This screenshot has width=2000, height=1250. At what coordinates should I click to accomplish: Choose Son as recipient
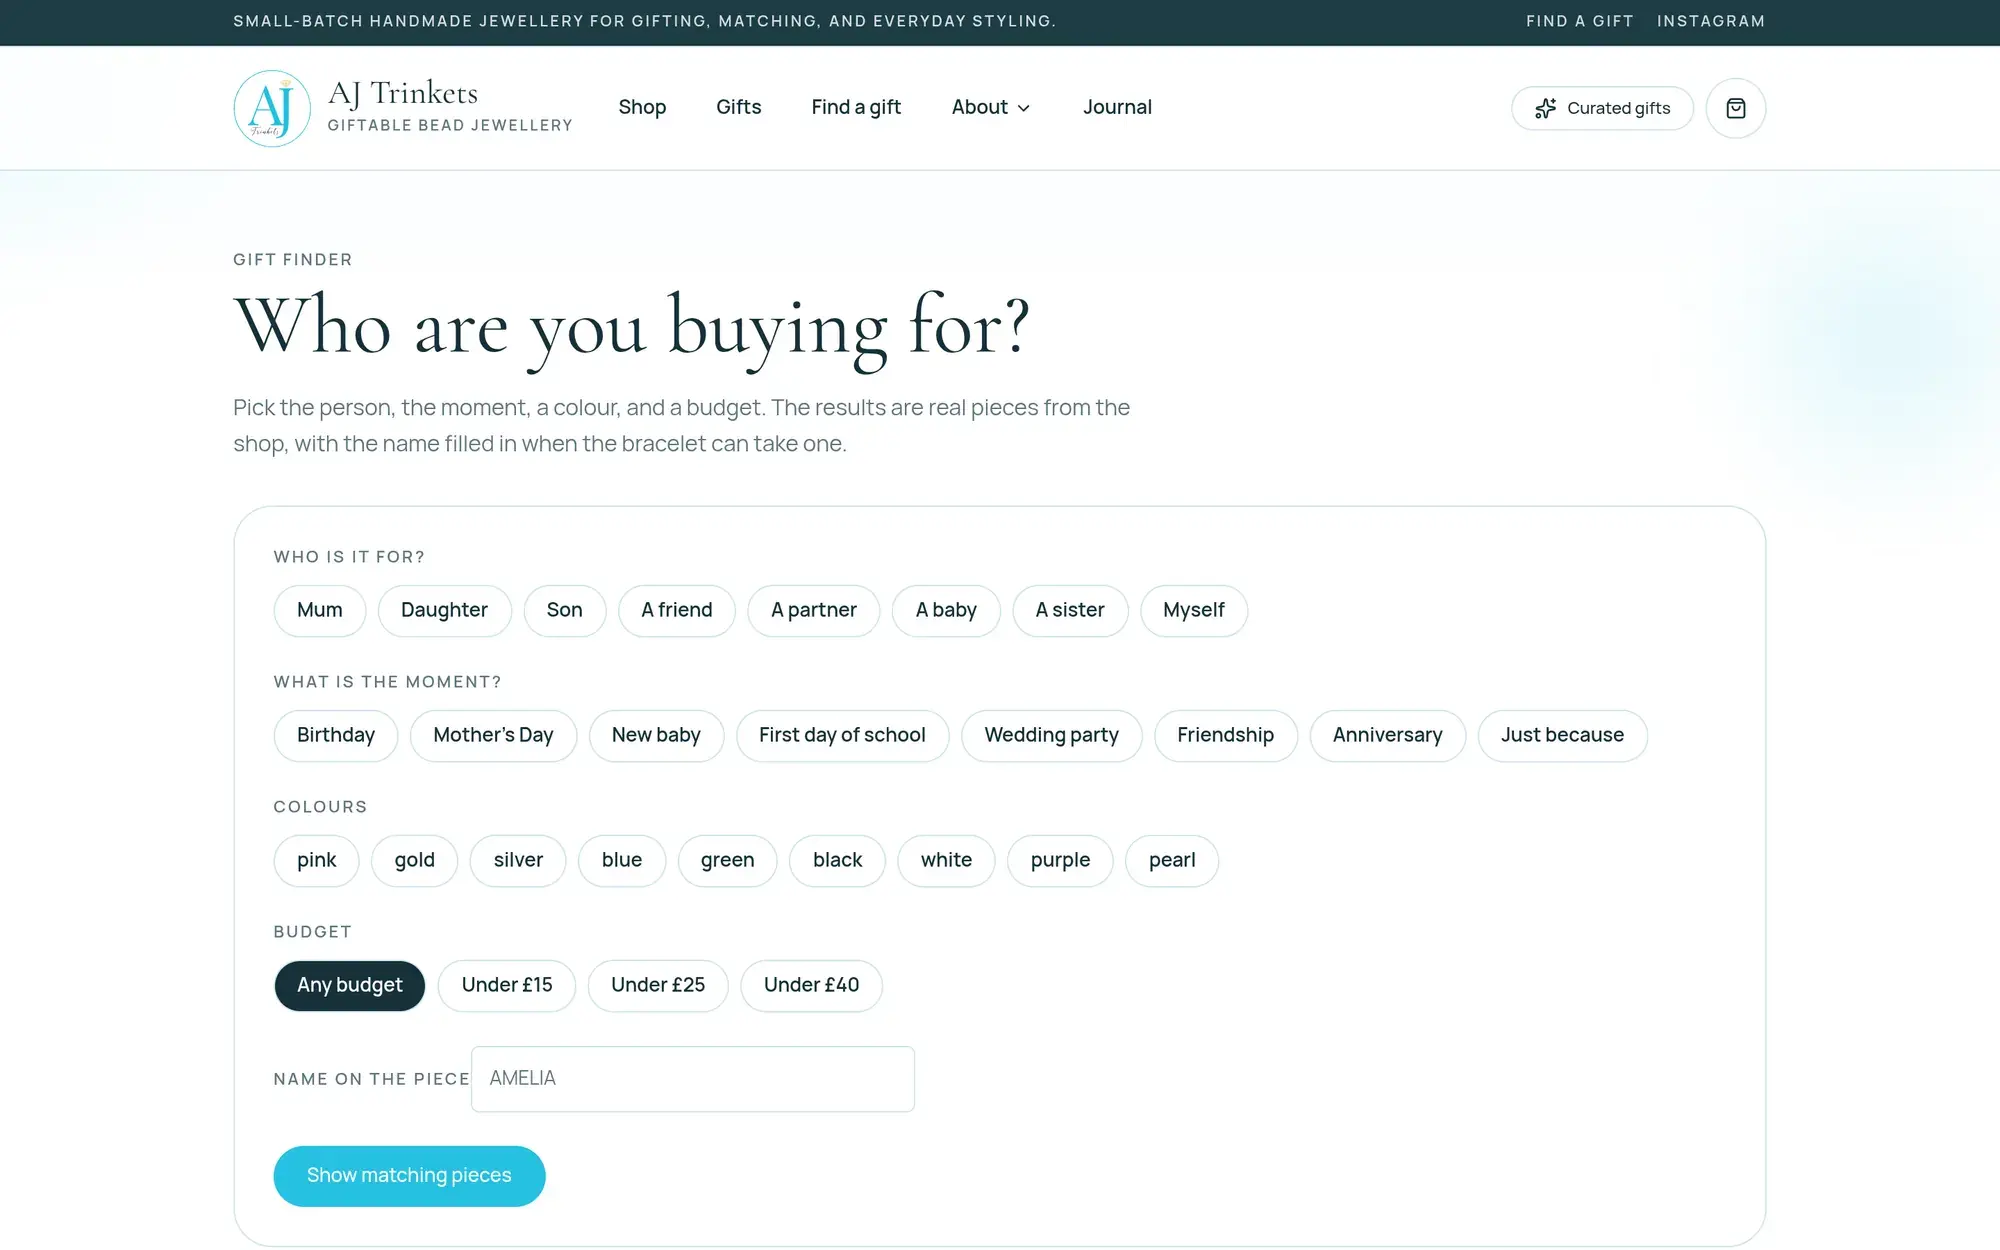[x=564, y=610]
